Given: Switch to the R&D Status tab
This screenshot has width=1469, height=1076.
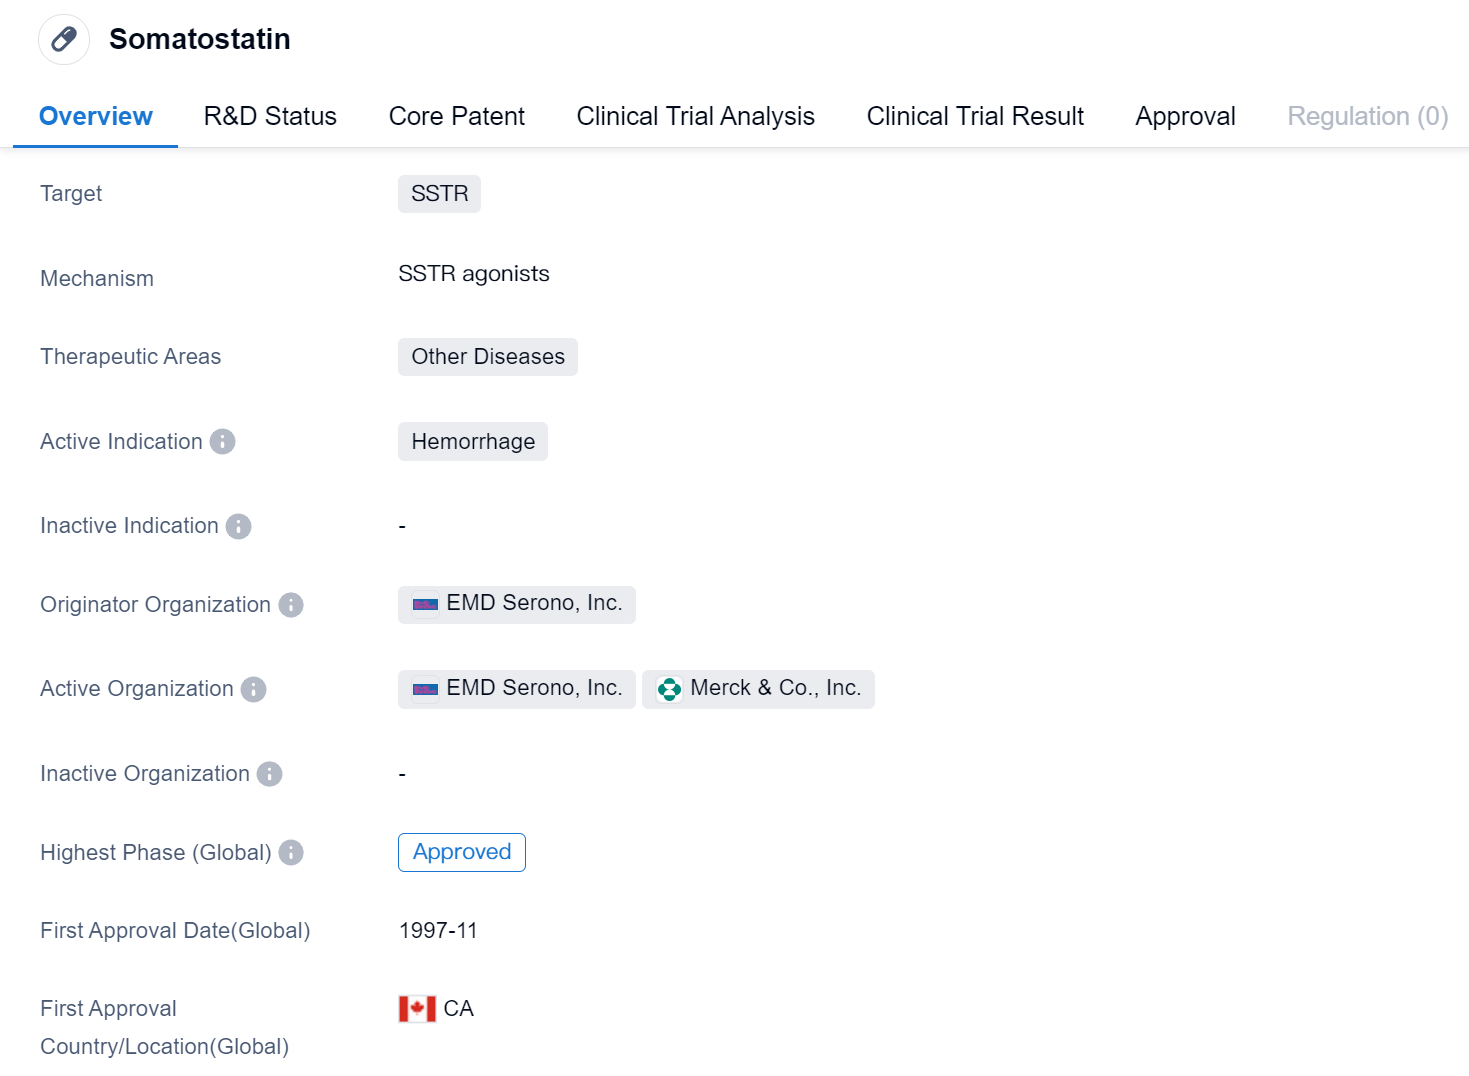Looking at the screenshot, I should (x=270, y=116).
